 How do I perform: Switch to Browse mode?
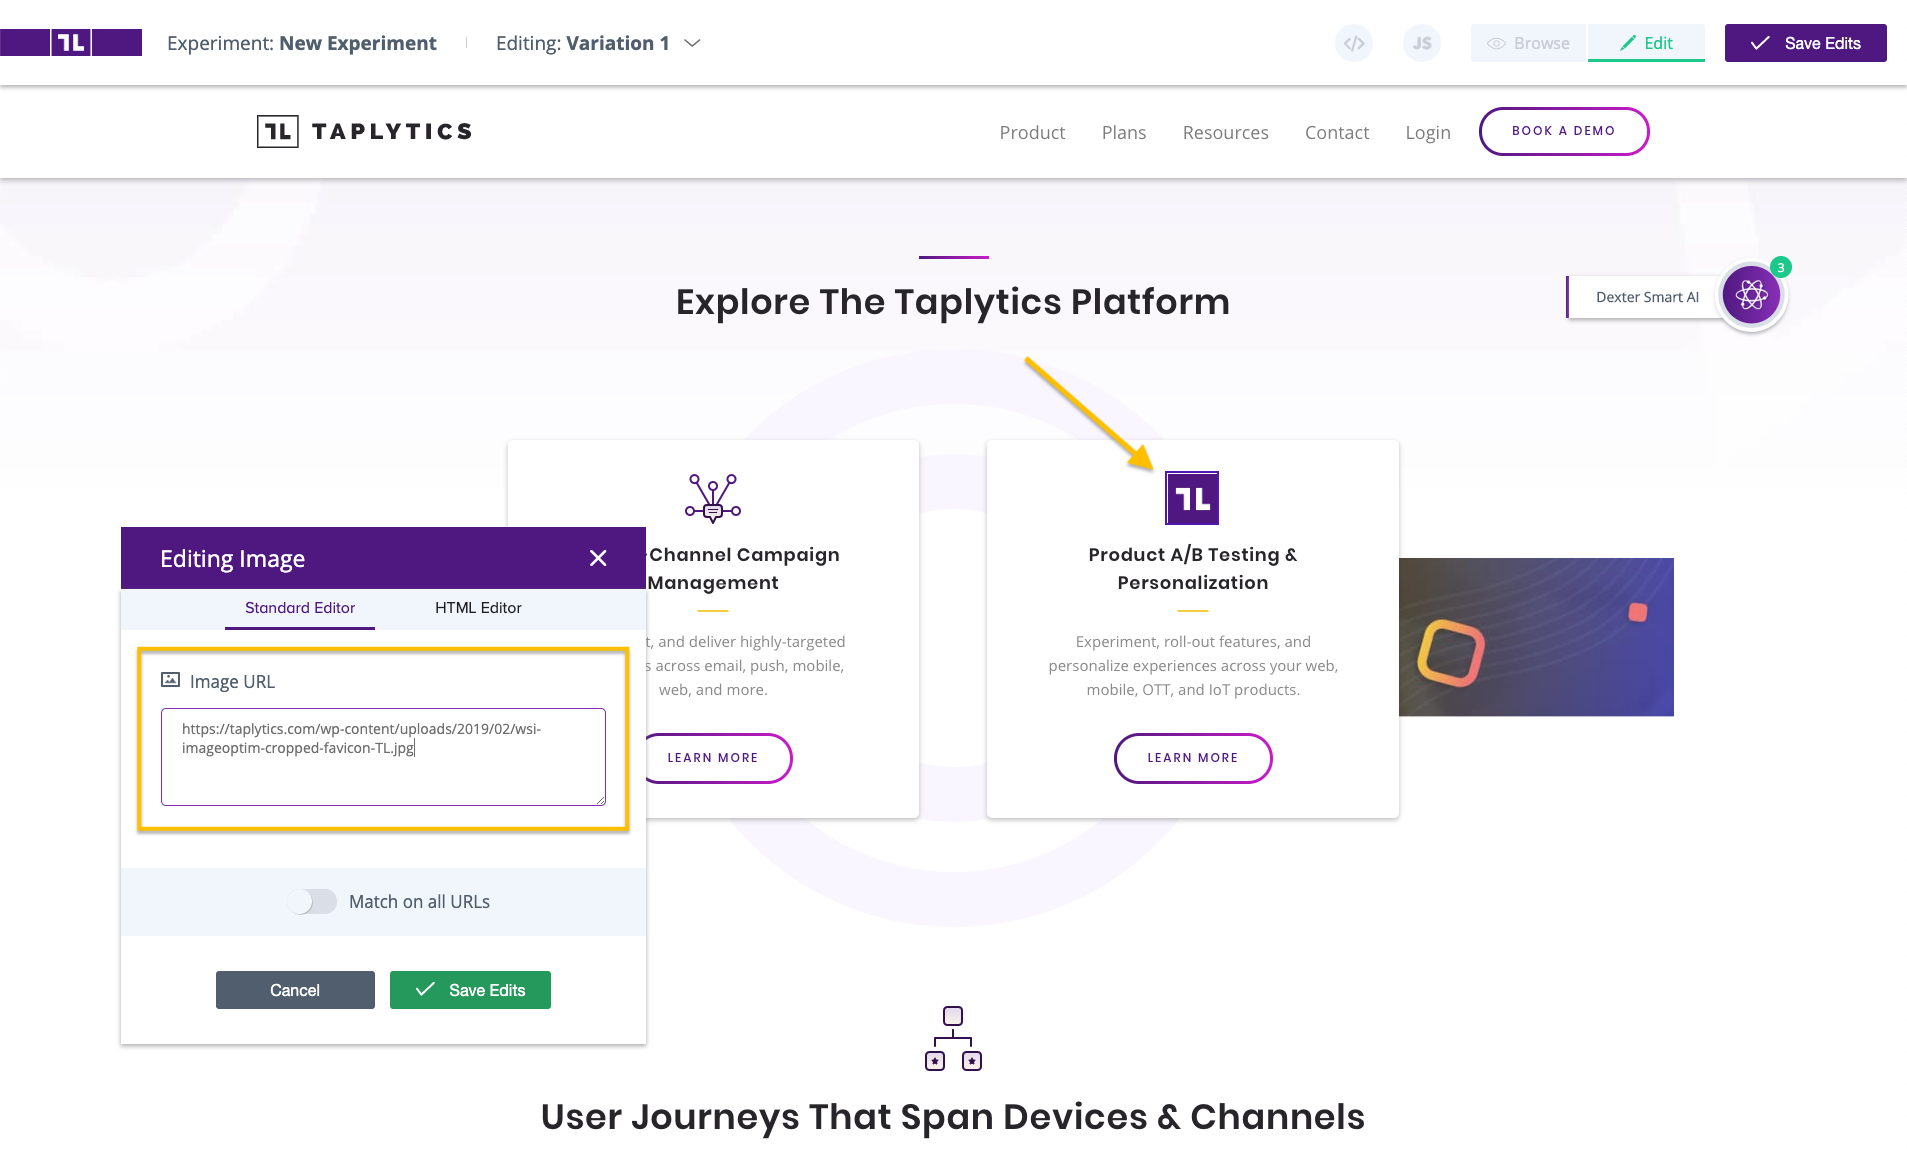(1528, 43)
